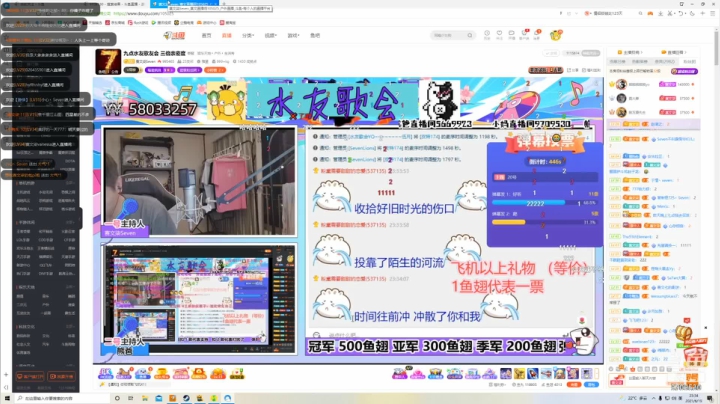
Task: Click the client download icon in header
Action: 524,35
